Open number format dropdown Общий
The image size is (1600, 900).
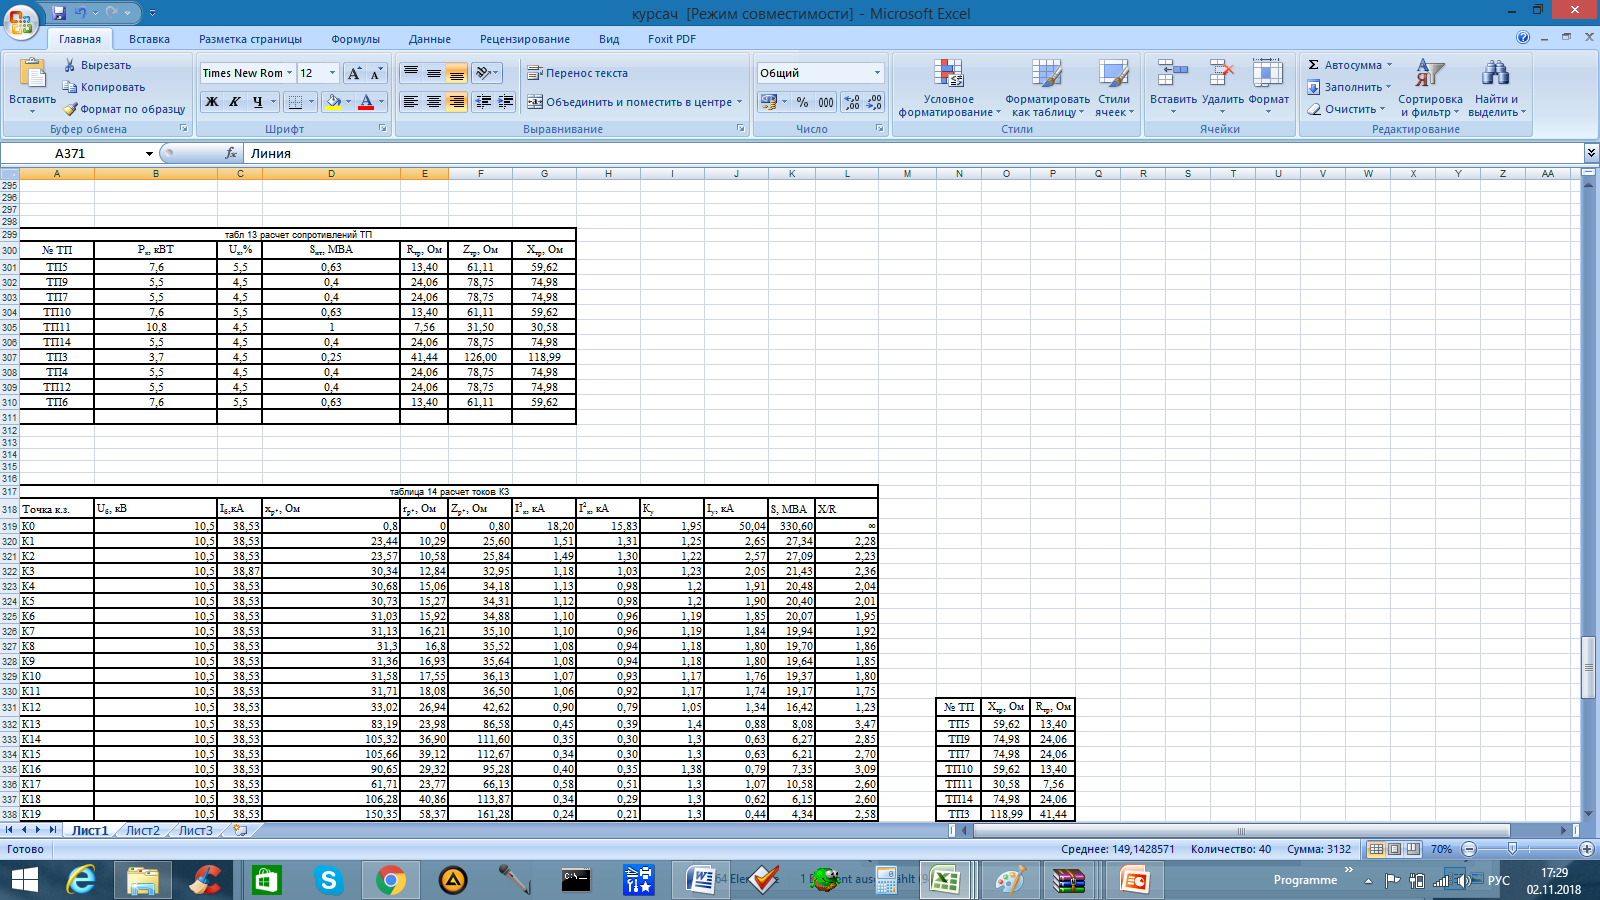877,73
